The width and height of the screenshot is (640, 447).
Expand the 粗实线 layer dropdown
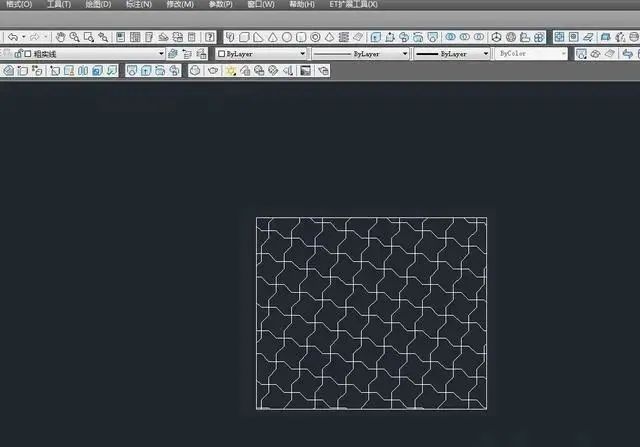point(161,53)
